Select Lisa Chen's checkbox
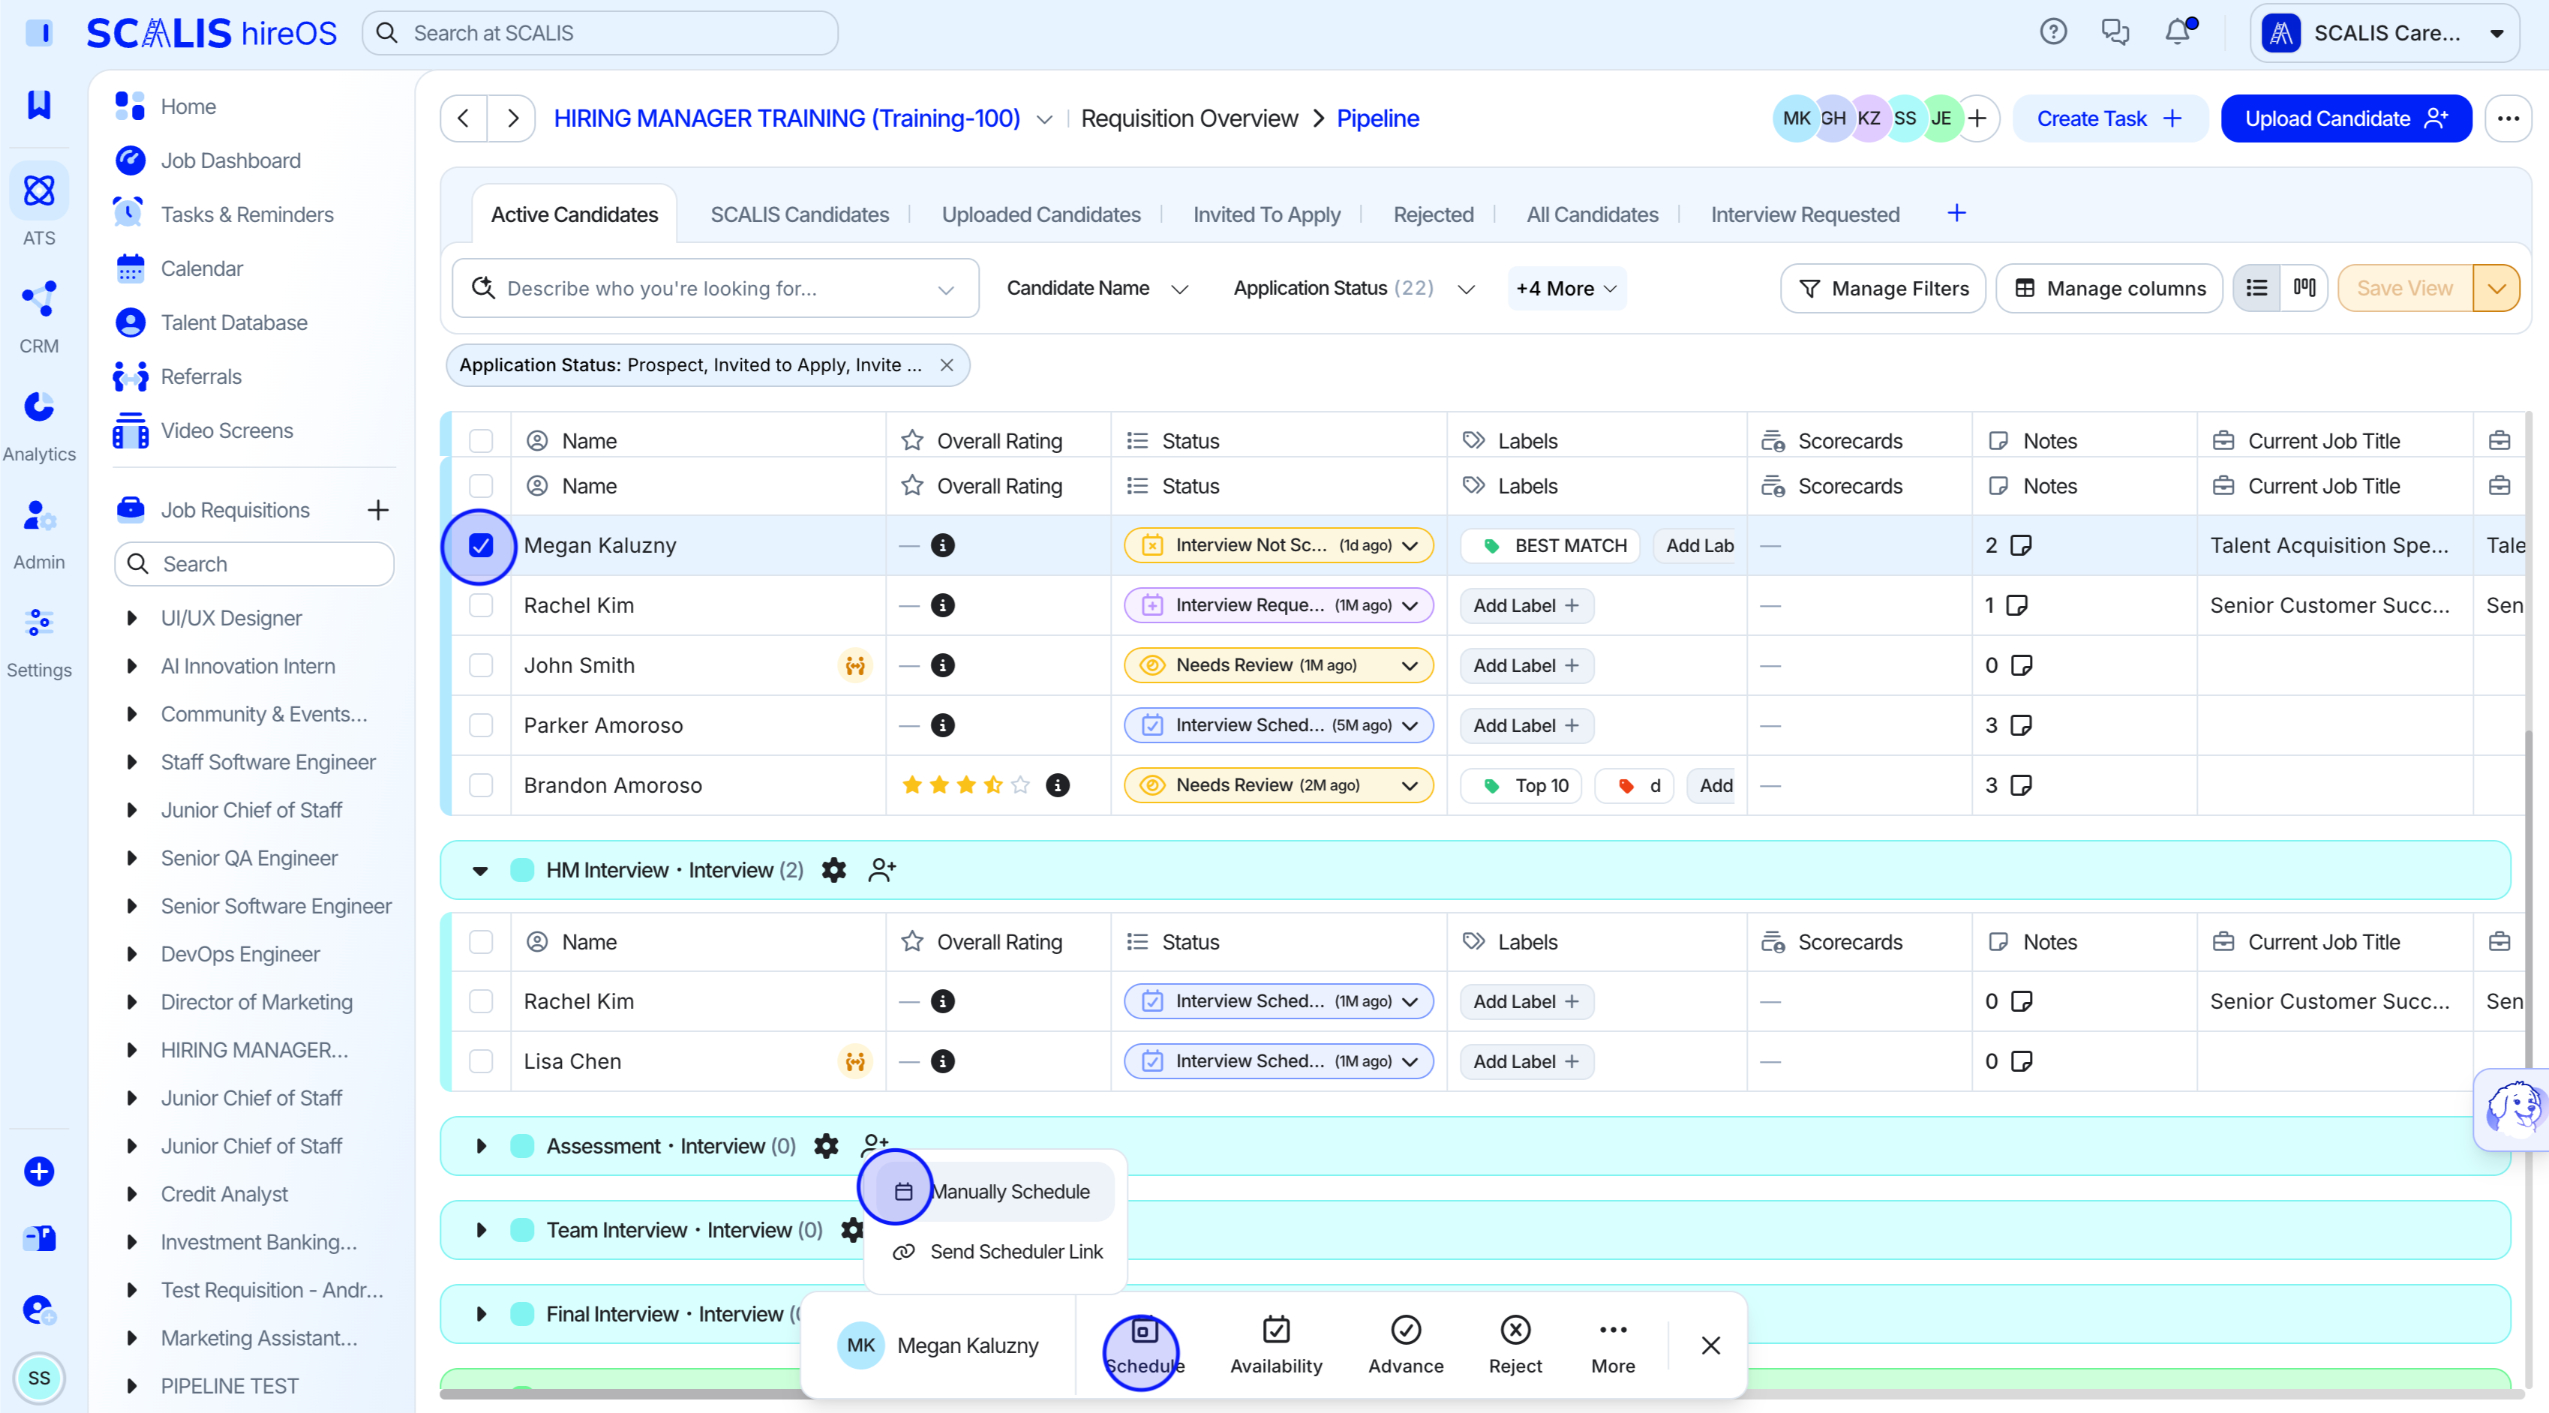The width and height of the screenshot is (2549, 1413). (481, 1061)
